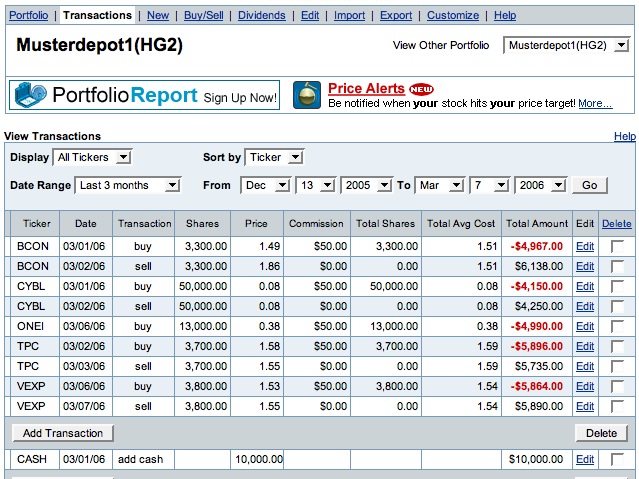Screen dimensions: 639x479
Task: Open the Price Alerts link
Action: pos(366,88)
